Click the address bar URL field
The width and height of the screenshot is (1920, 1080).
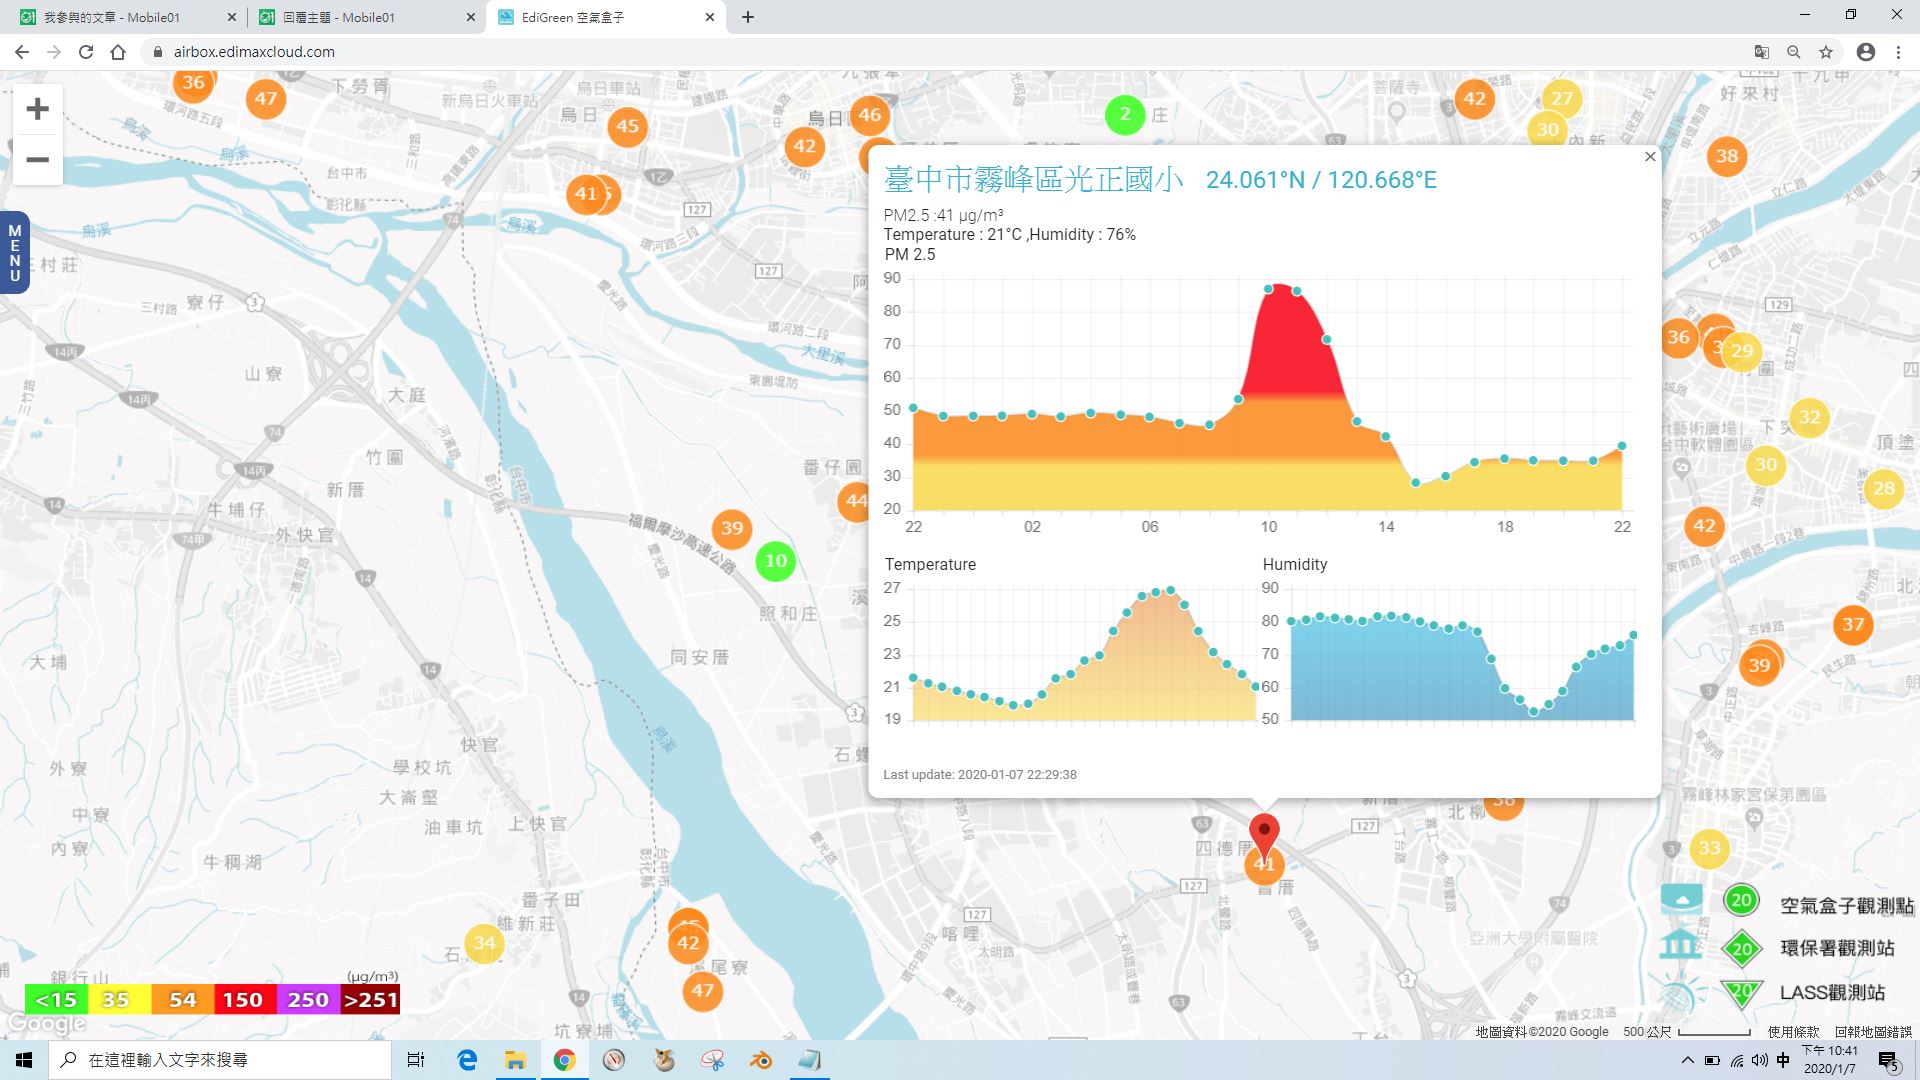(940, 52)
